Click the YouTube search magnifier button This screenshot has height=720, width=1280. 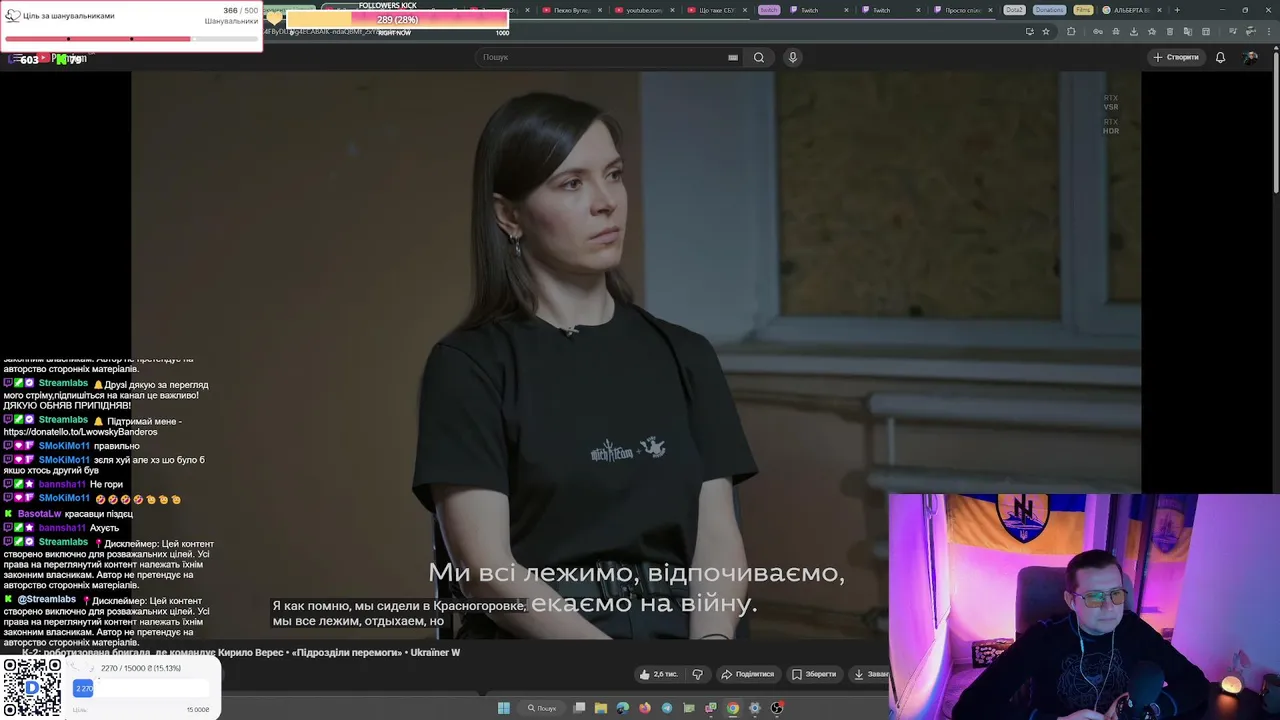(759, 57)
